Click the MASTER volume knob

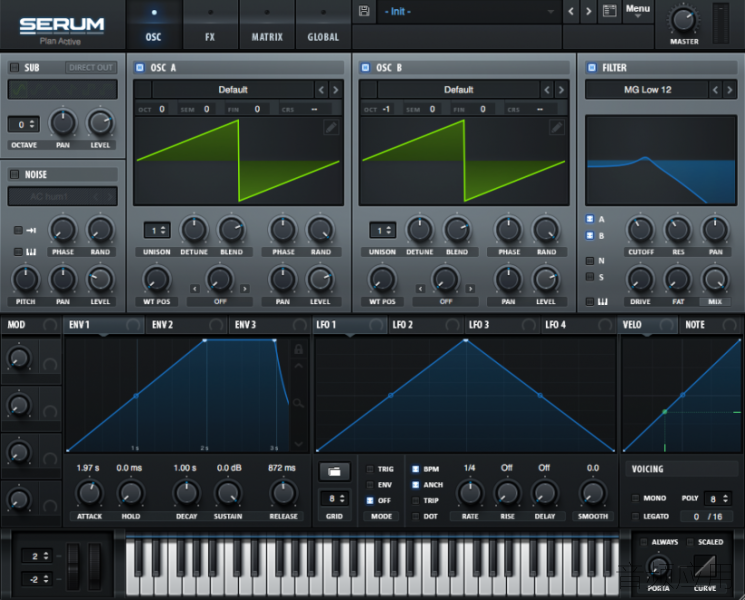[683, 20]
